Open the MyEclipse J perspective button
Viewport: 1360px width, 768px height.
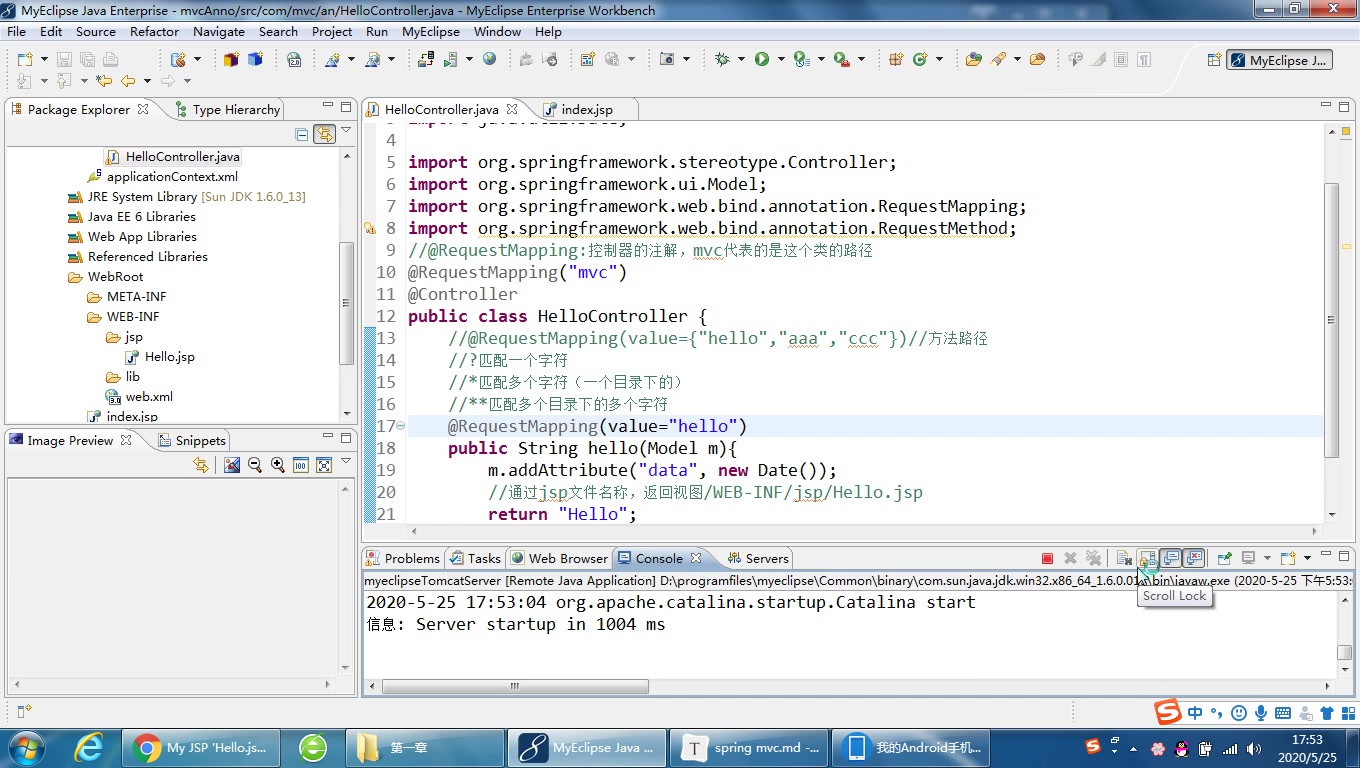1280,59
